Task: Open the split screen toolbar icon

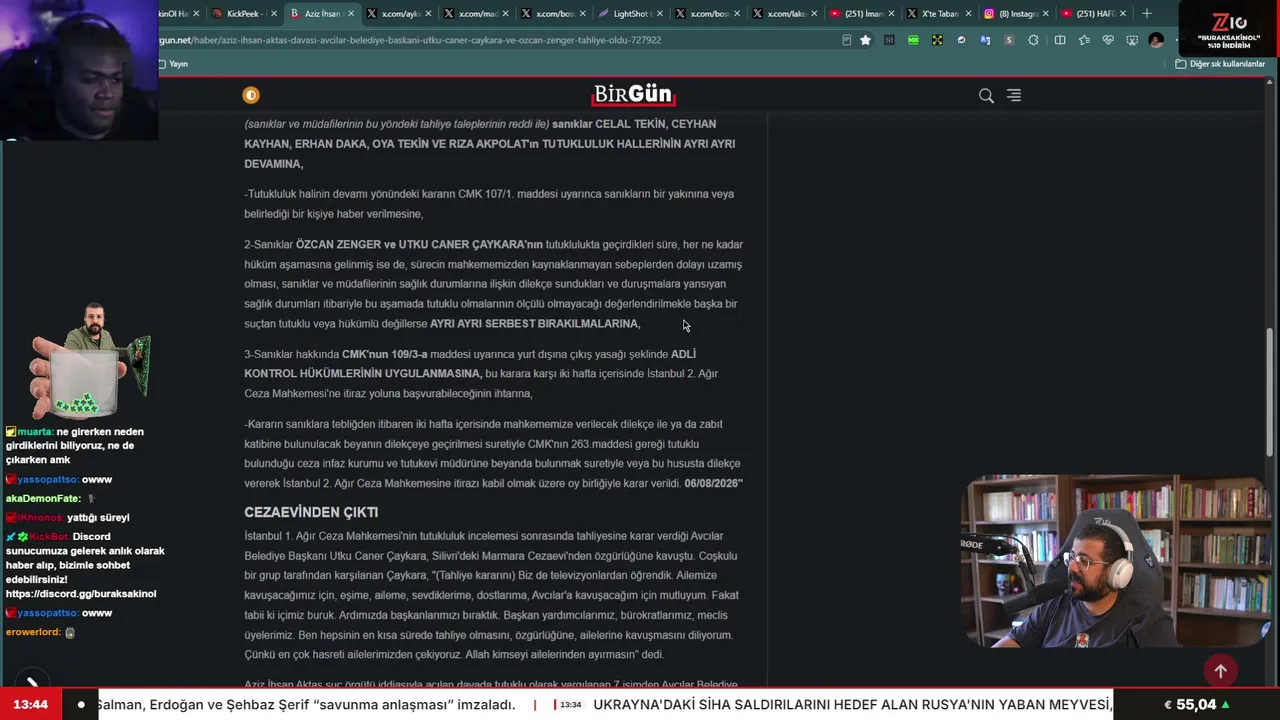Action: click(1060, 40)
